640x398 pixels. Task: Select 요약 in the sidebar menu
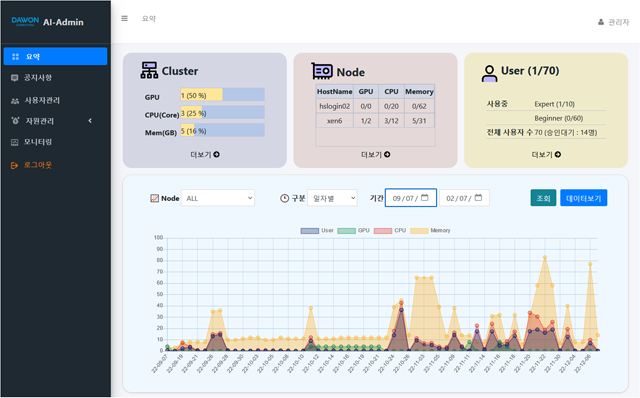pos(56,56)
